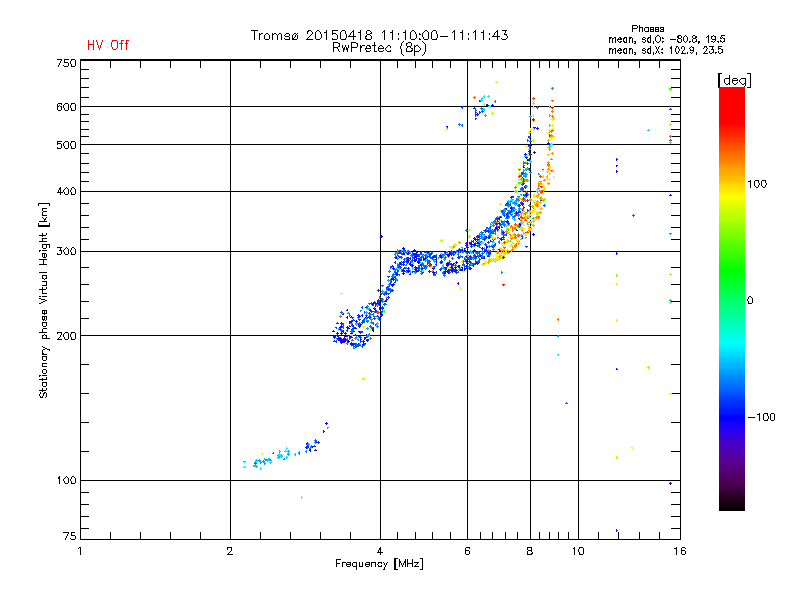Select the Tromsø 20150418 11:10:00-11:11:43 title
Viewport: 800px width, 600px height.
[x=379, y=35]
